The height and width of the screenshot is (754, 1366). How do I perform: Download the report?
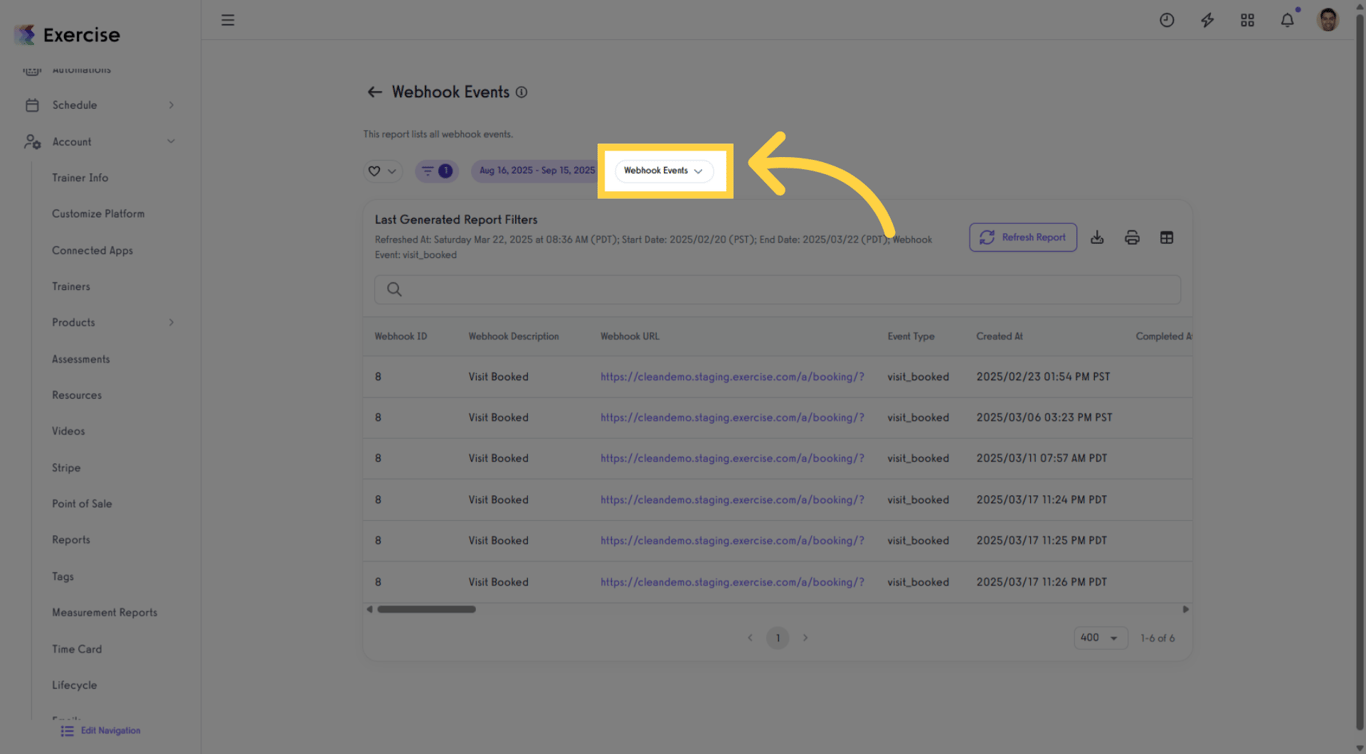[x=1097, y=237]
